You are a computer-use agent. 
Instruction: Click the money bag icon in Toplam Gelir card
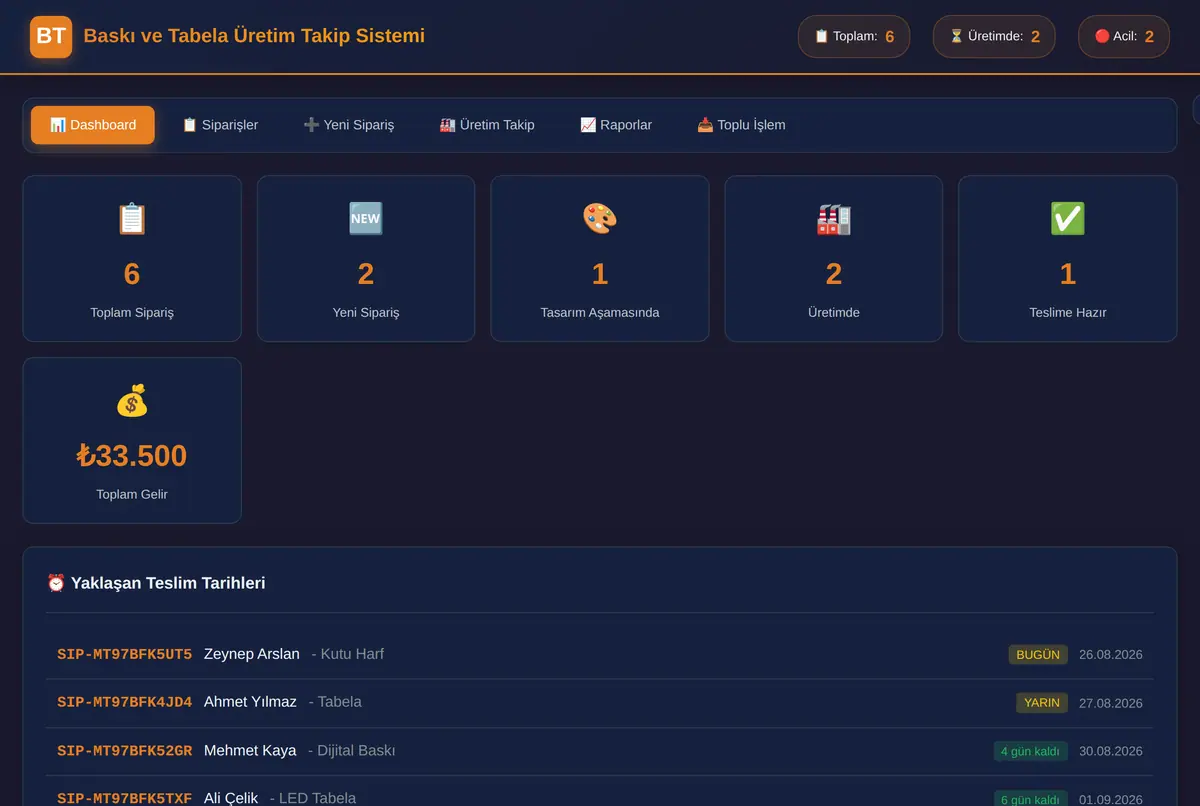(132, 401)
